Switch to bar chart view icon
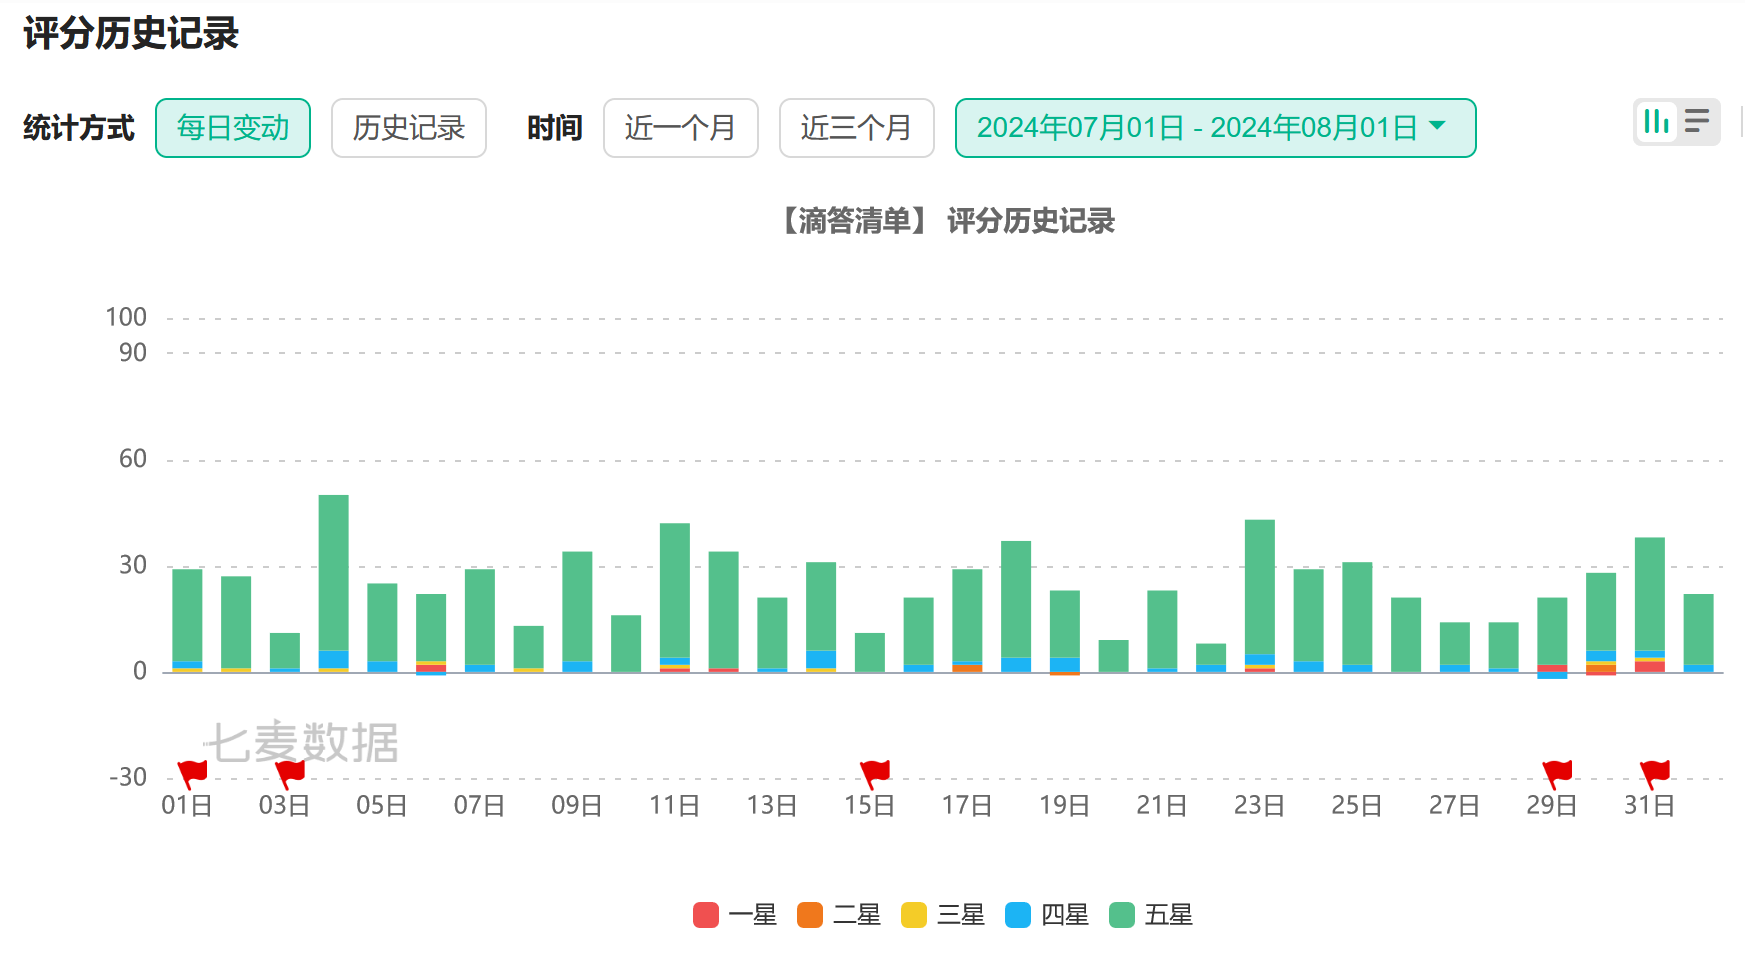Image resolution: width=1745 pixels, height=957 pixels. [x=1657, y=122]
